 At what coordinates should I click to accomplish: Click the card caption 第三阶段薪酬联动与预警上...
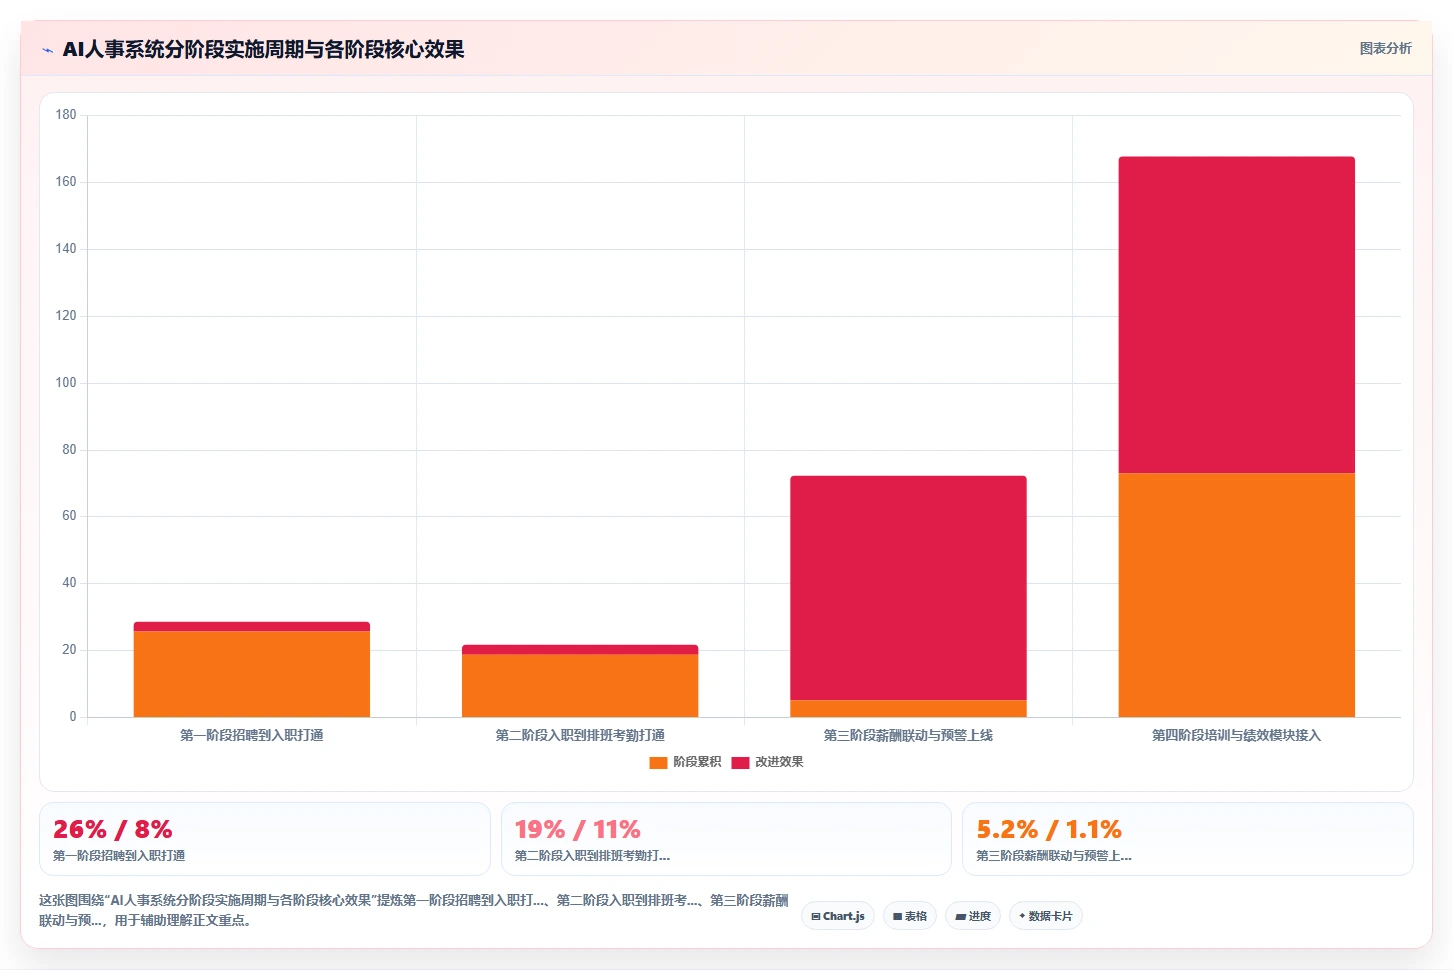pos(1054,856)
